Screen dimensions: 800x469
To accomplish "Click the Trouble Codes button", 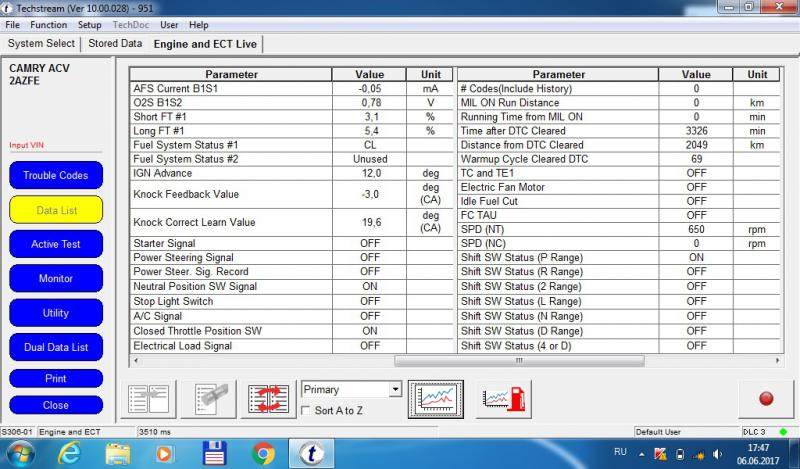I will 56,175.
